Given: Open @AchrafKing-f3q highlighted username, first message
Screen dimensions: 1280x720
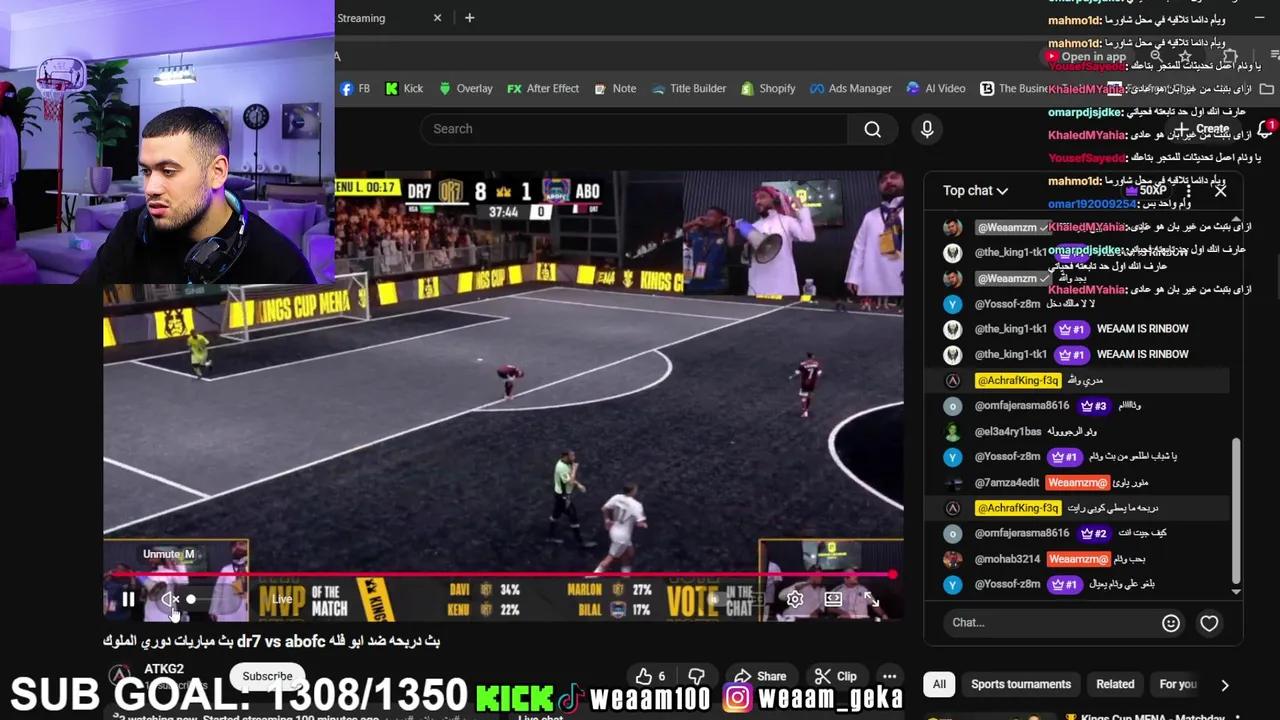Looking at the screenshot, I should point(1017,380).
